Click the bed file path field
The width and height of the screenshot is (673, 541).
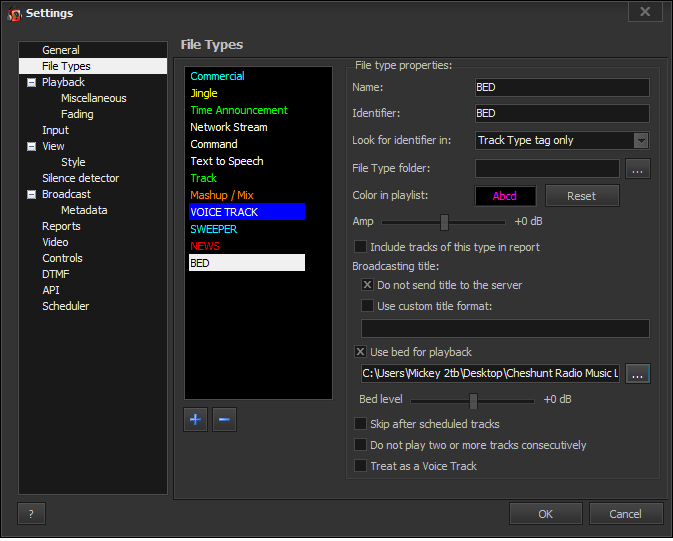tap(490, 375)
